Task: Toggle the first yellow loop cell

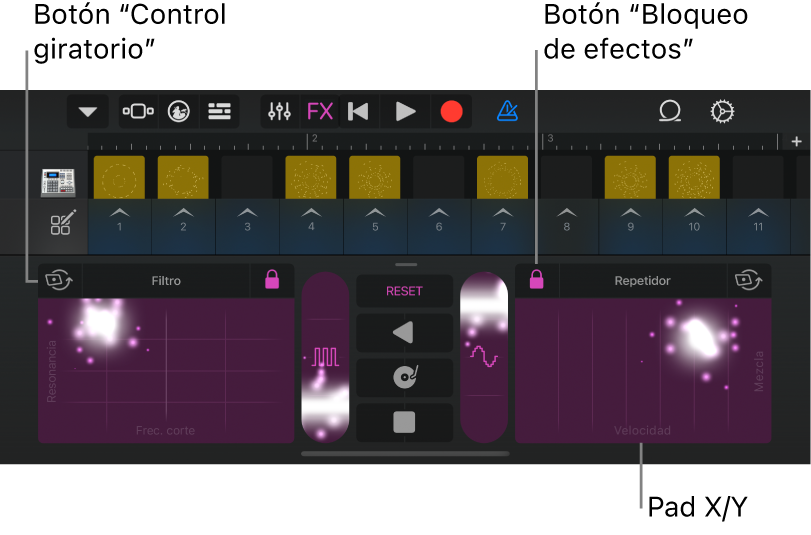Action: tap(119, 177)
